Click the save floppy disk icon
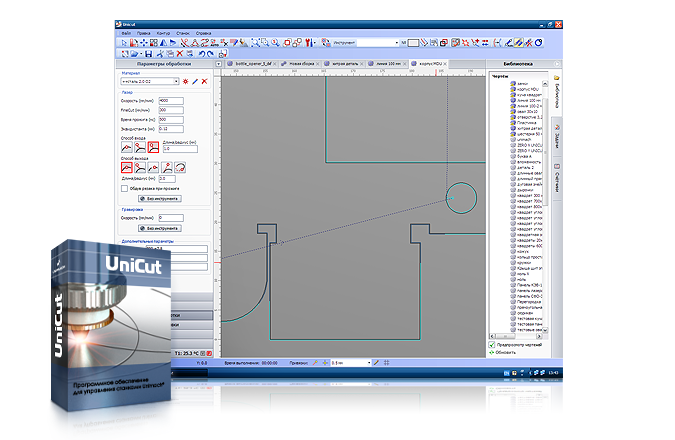This screenshot has width=675, height=440. 149,54
